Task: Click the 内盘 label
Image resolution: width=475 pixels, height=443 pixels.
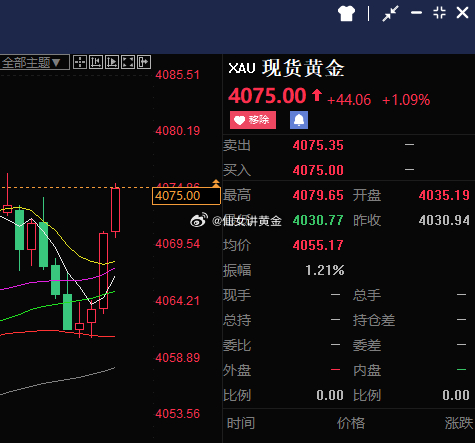Action: pos(367,370)
